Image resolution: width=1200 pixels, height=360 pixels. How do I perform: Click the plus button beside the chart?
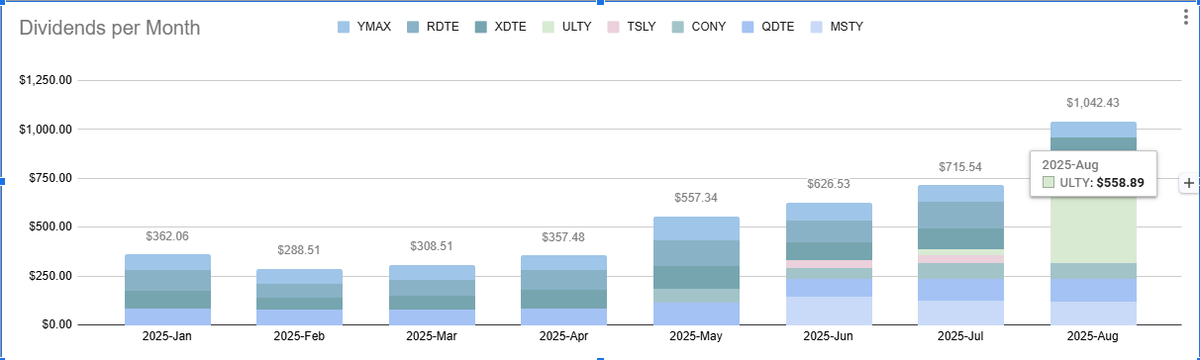coord(1189,183)
